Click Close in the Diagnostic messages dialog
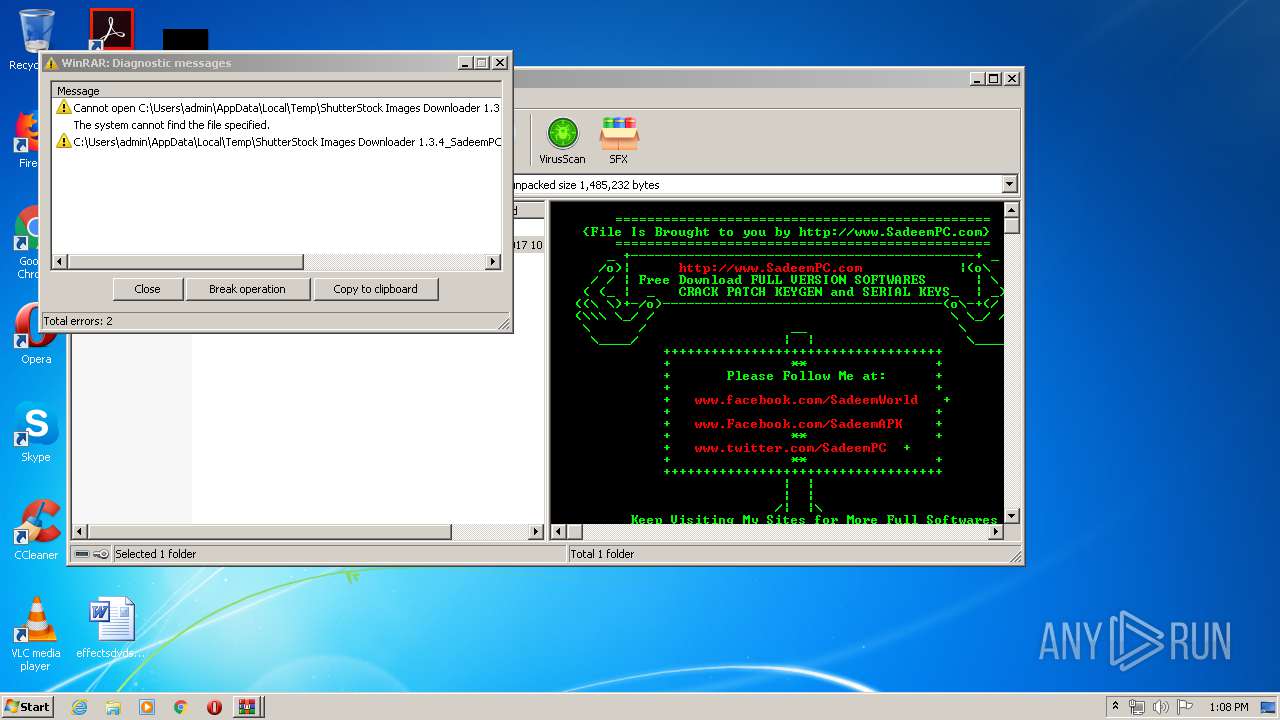1280x720 pixels. point(147,289)
